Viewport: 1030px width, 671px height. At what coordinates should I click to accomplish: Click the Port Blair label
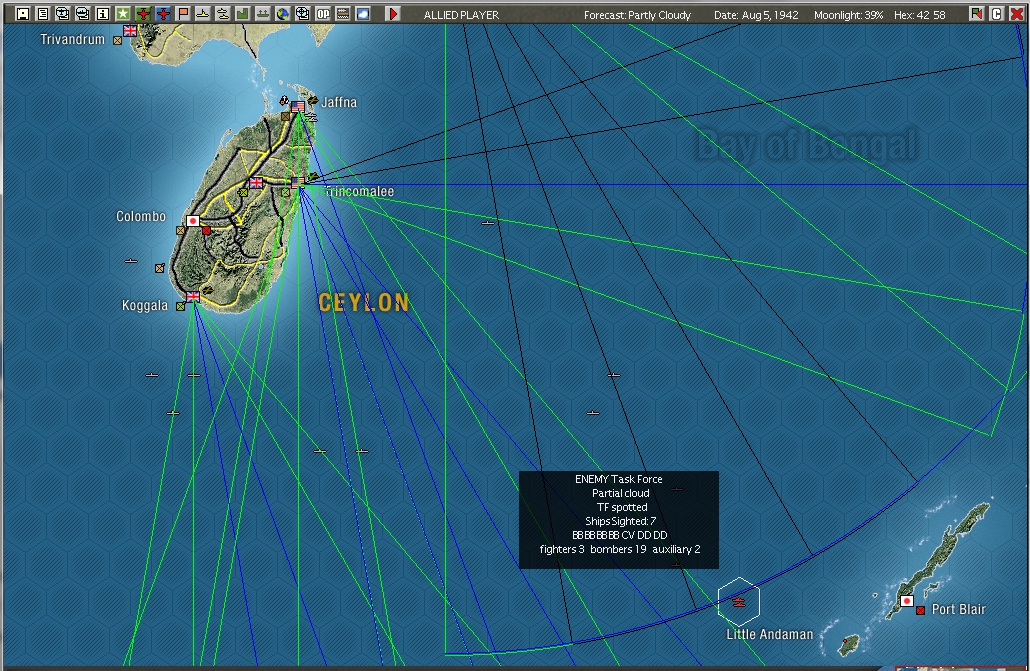958,609
